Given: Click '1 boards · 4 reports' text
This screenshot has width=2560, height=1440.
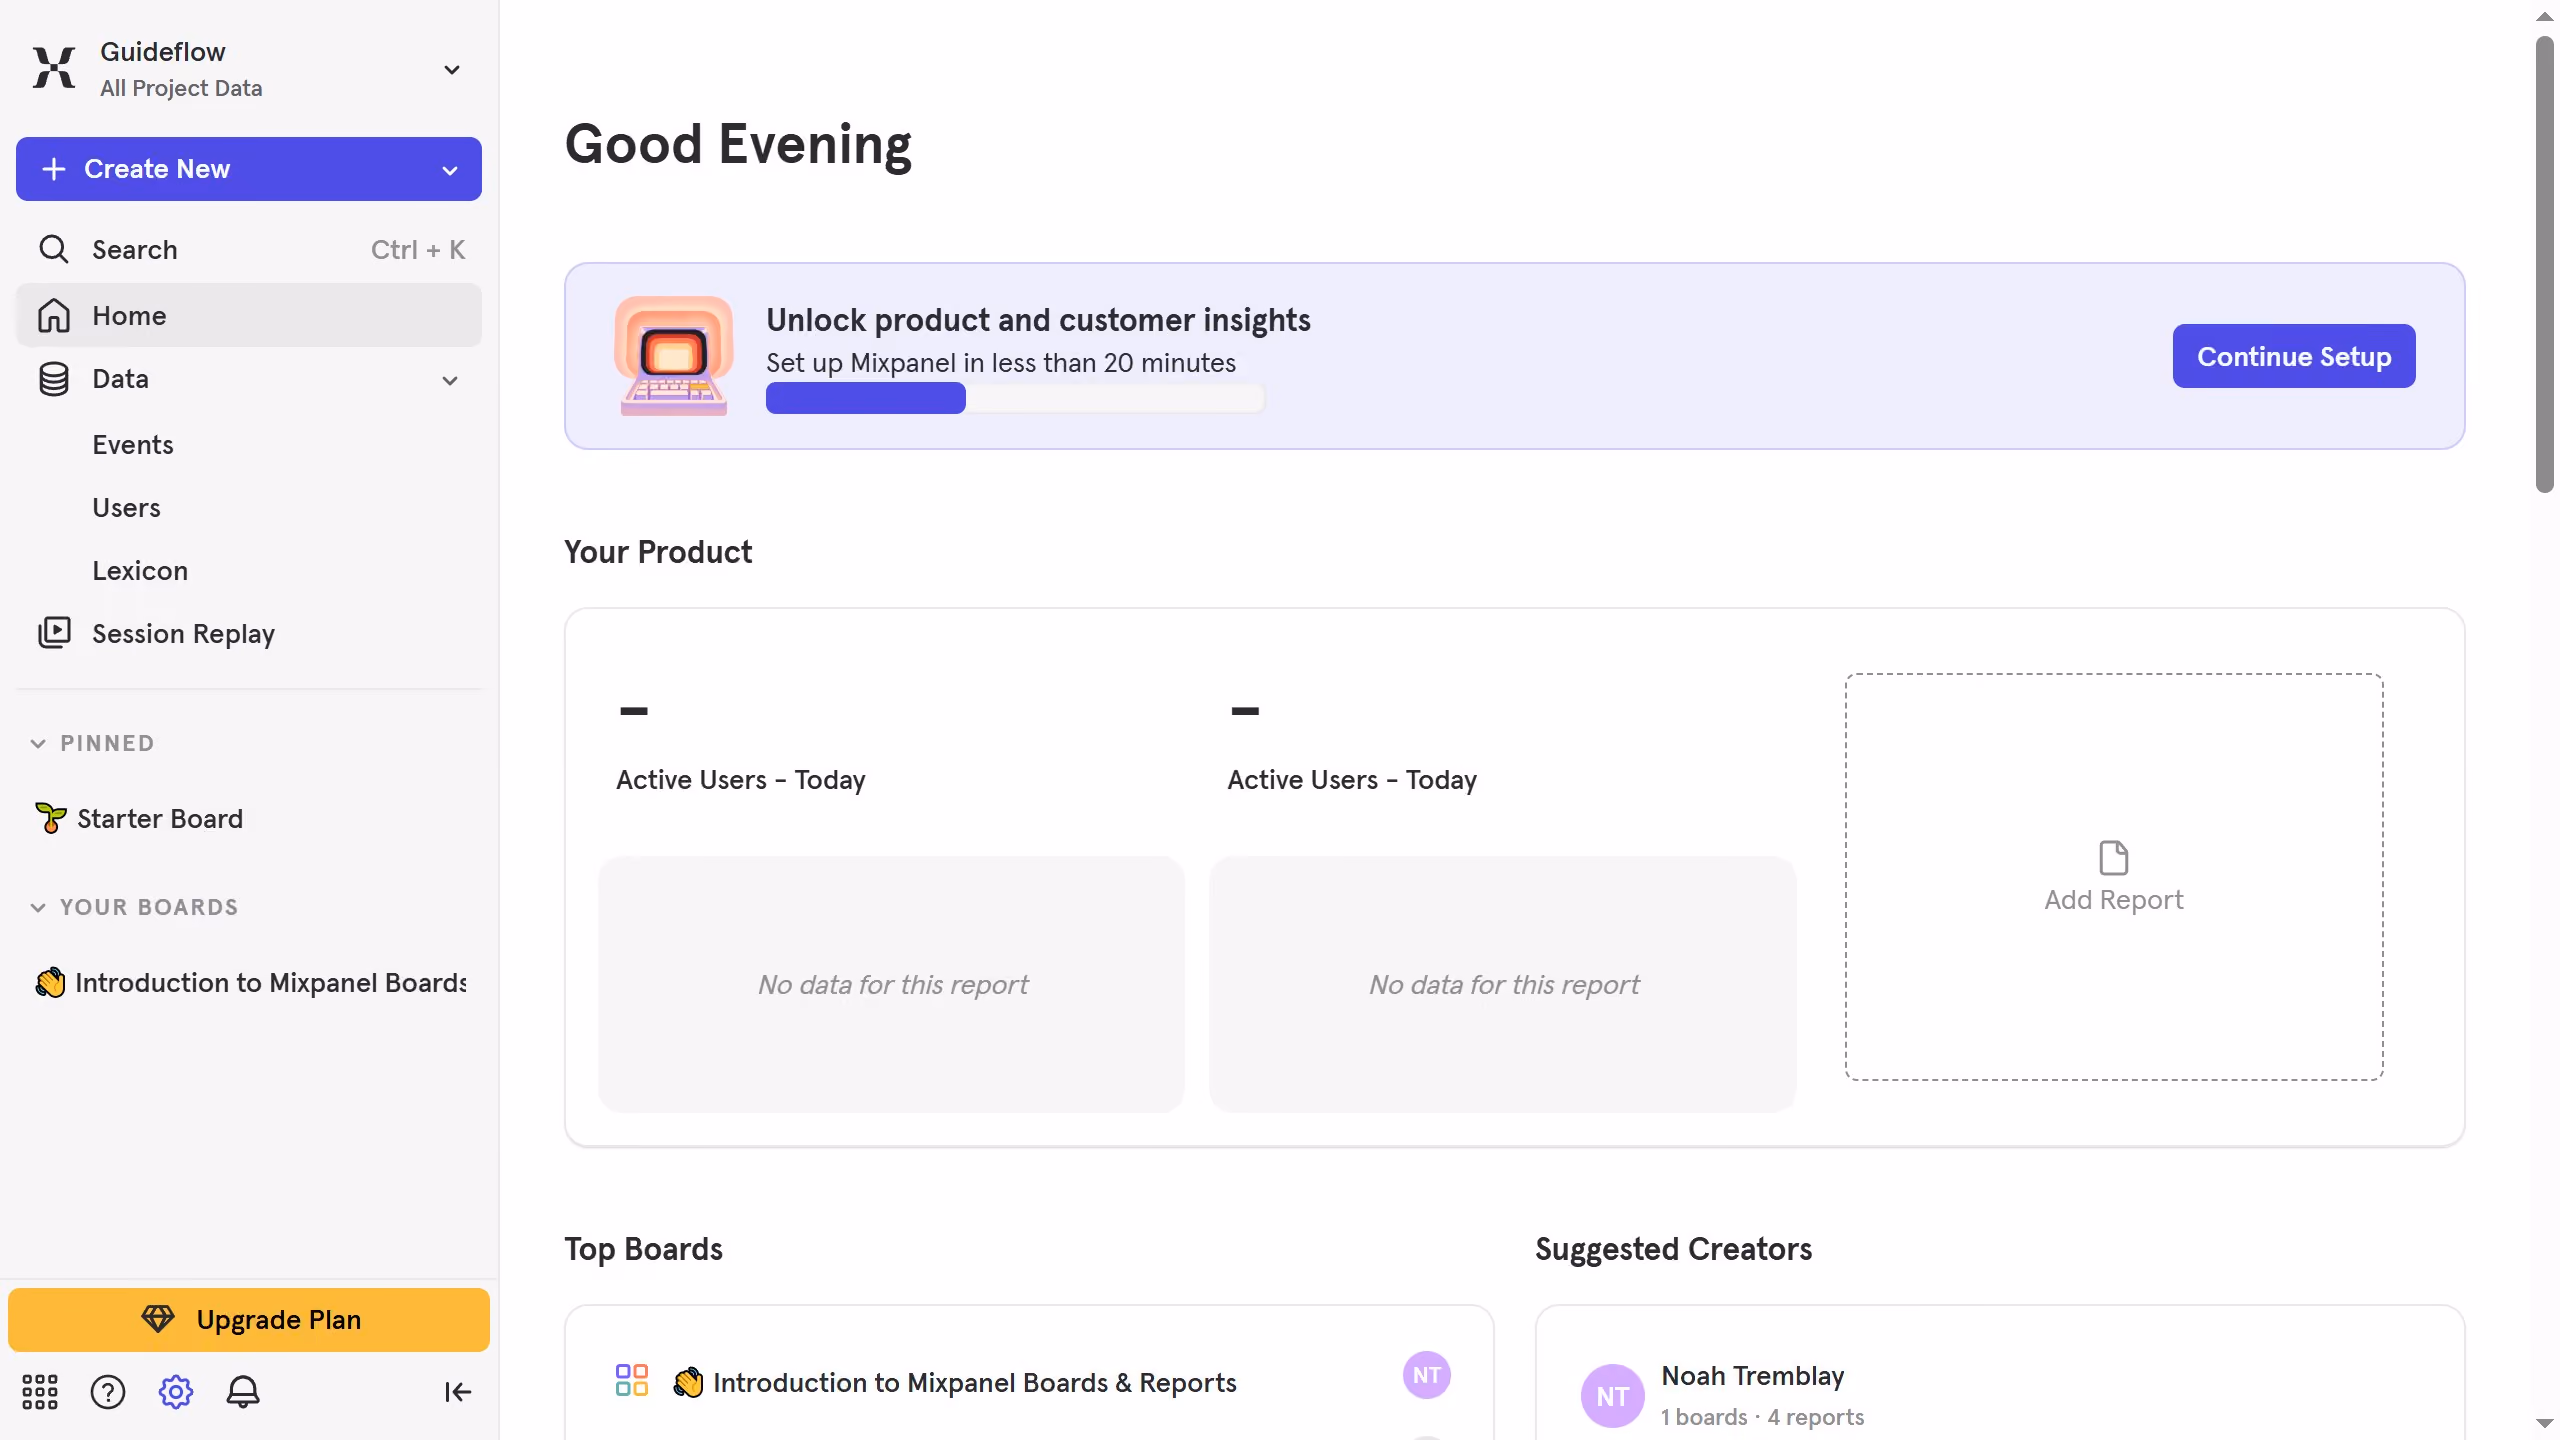Looking at the screenshot, I should click(x=1762, y=1416).
